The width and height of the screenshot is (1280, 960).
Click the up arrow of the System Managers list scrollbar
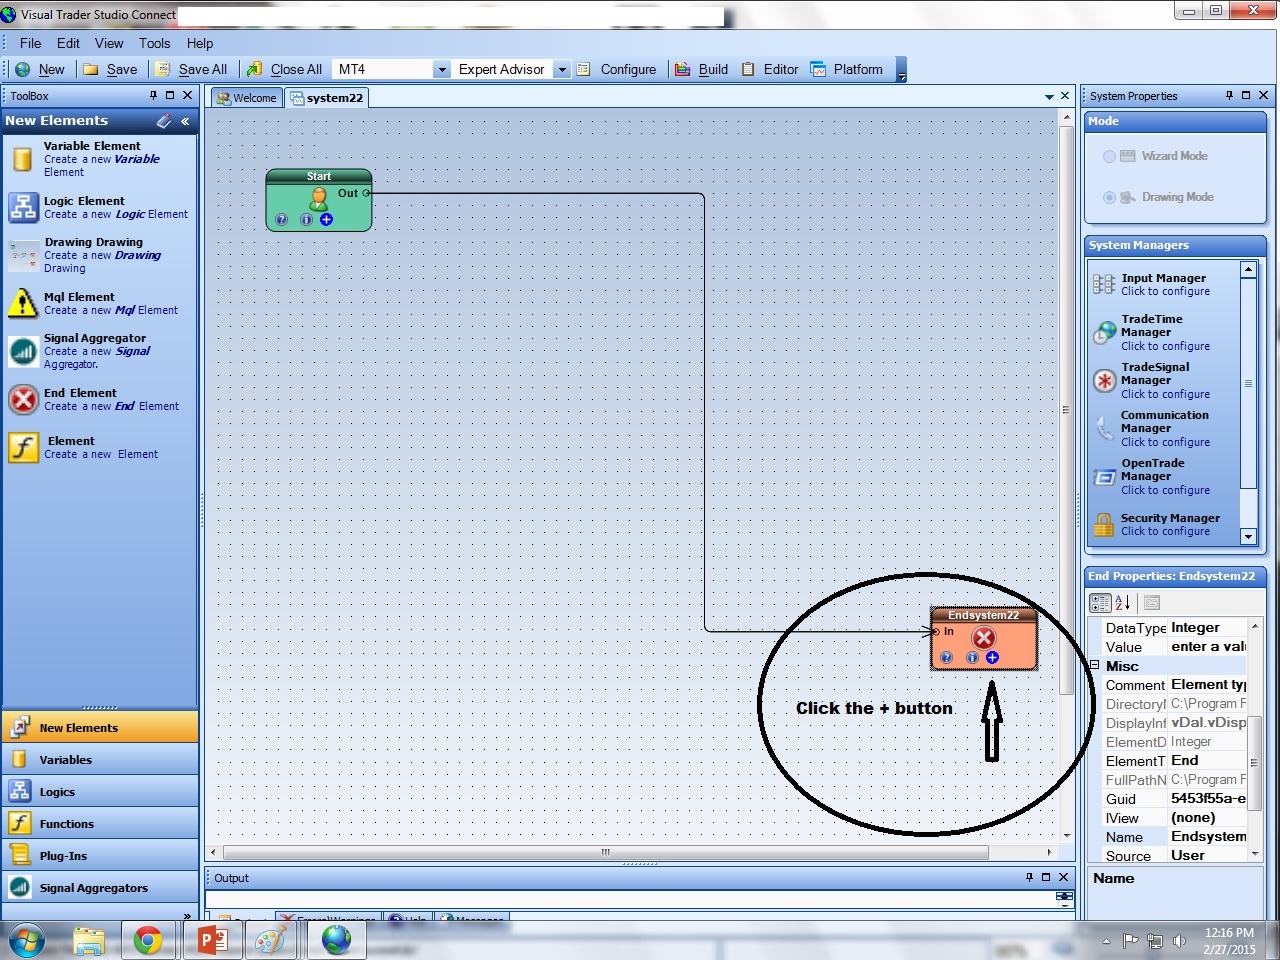[1248, 269]
